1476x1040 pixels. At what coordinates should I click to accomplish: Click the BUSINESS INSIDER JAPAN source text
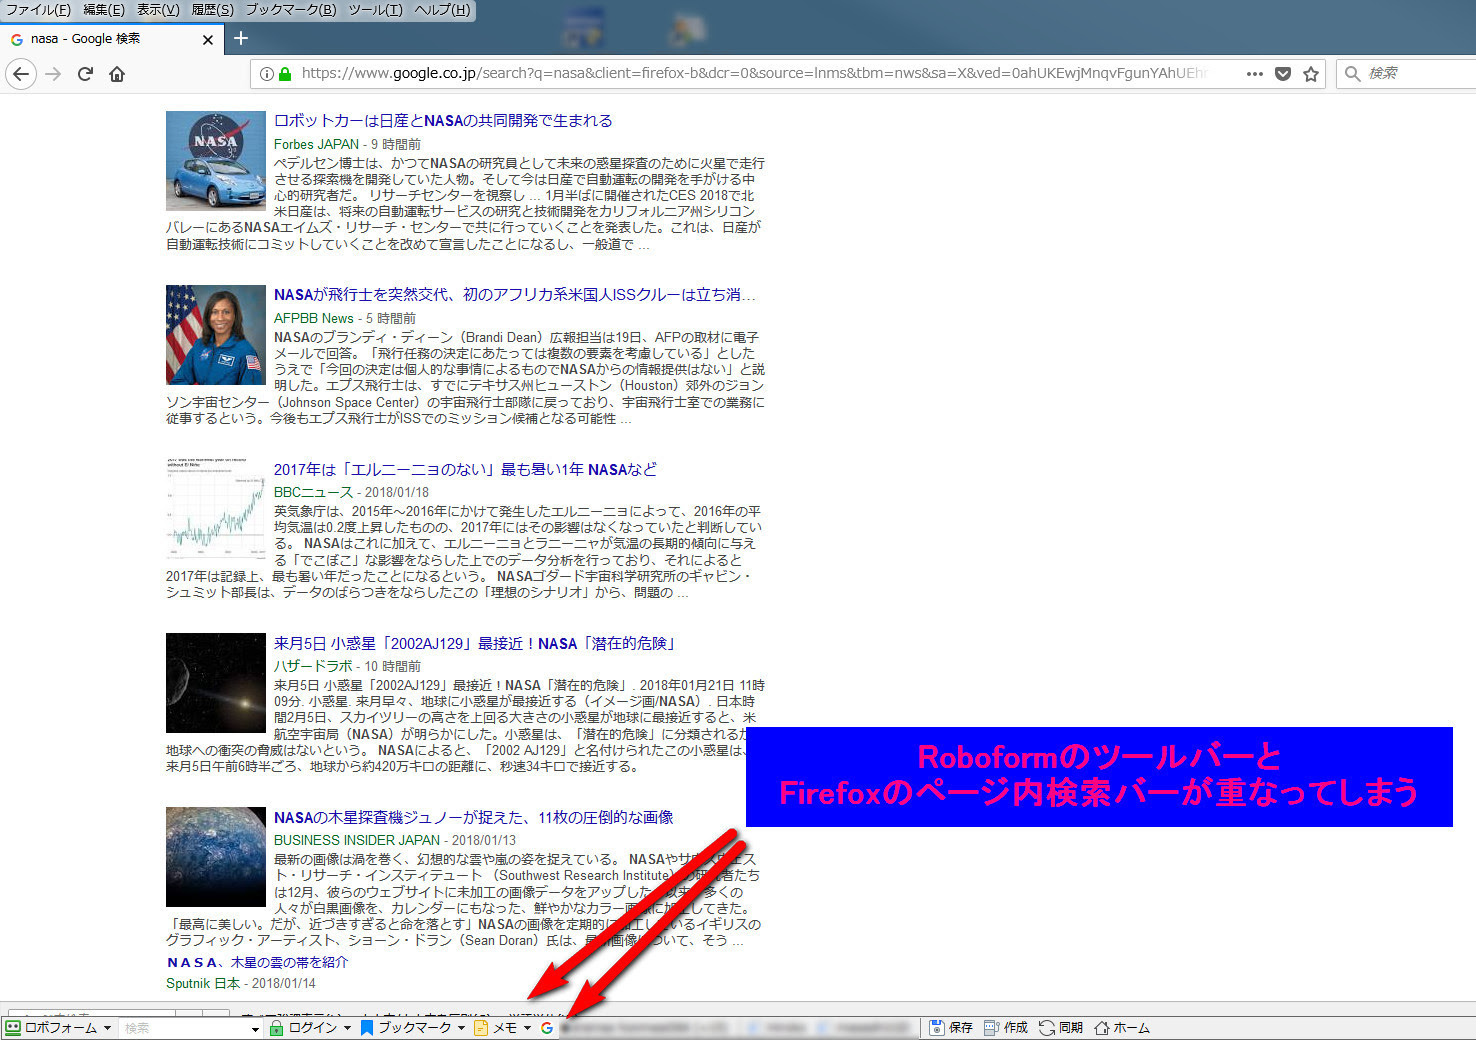coord(357,840)
